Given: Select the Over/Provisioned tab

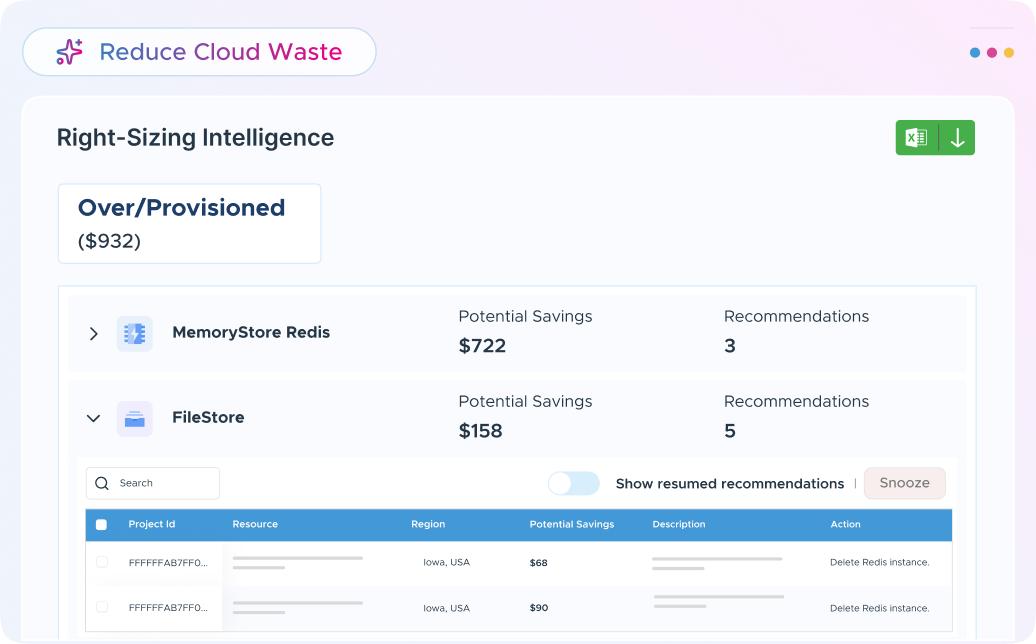Looking at the screenshot, I should click(189, 223).
